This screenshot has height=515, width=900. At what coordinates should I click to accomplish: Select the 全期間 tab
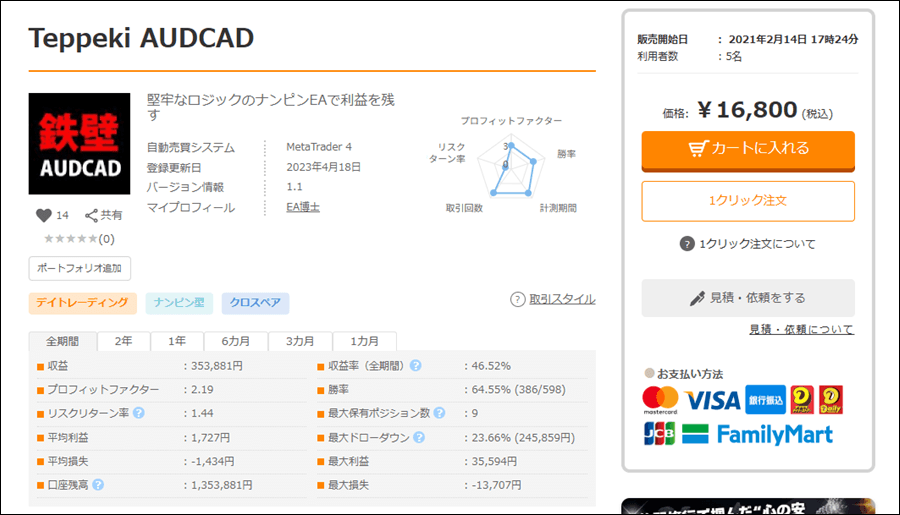coord(62,341)
